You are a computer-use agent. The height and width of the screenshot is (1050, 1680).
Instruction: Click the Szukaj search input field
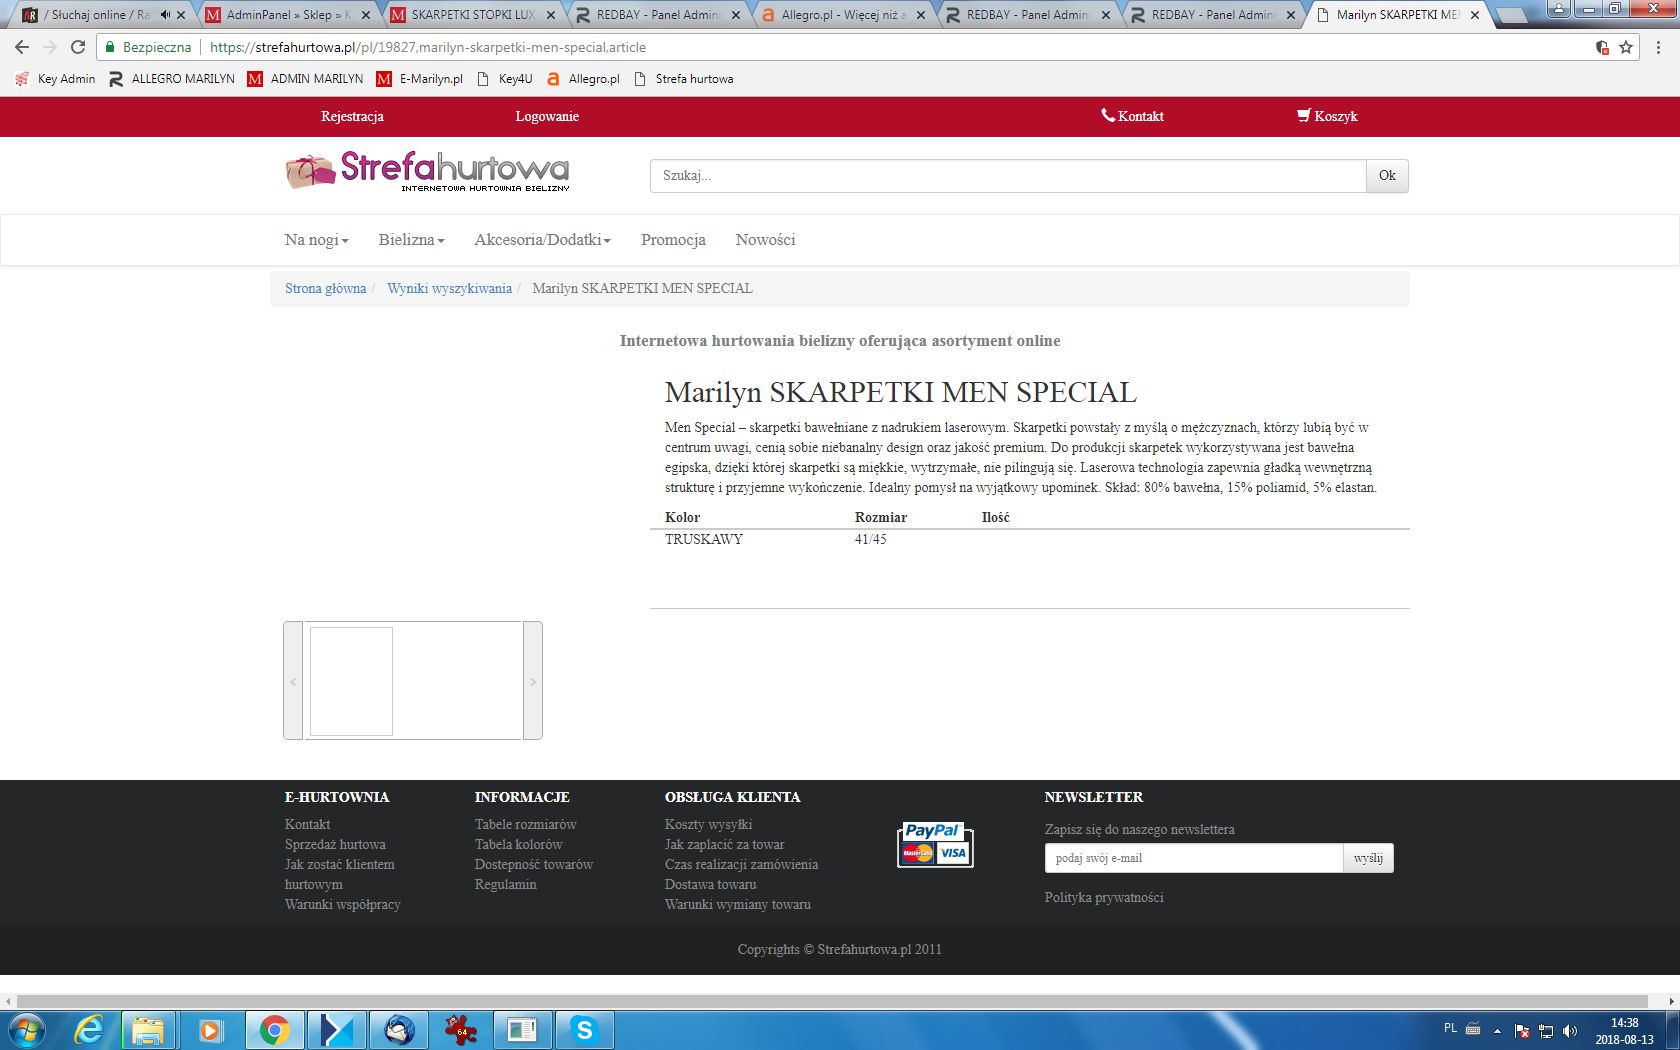coord(1007,176)
